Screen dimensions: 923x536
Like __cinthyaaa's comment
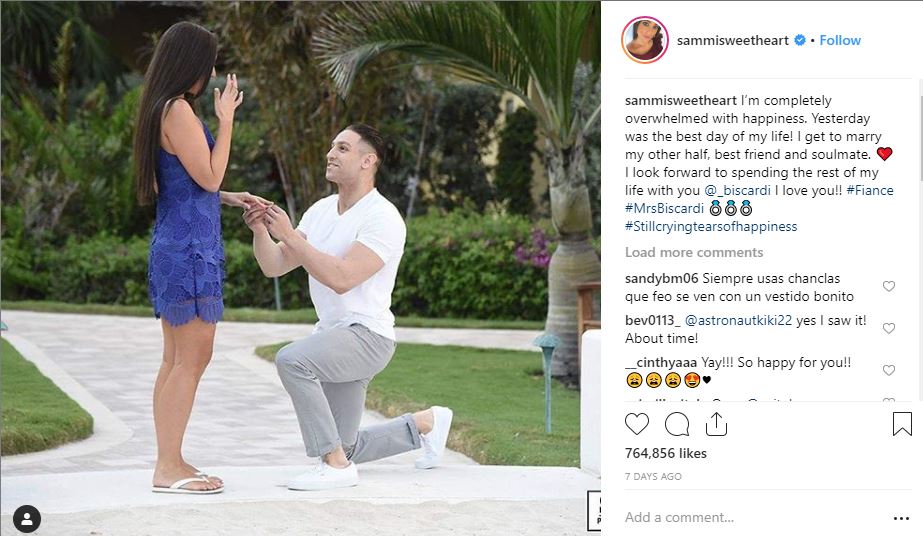(x=889, y=370)
